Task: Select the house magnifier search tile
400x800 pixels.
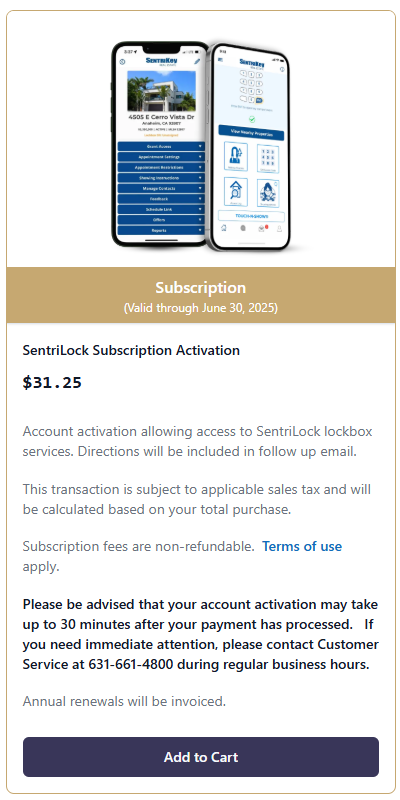Action: 236,192
